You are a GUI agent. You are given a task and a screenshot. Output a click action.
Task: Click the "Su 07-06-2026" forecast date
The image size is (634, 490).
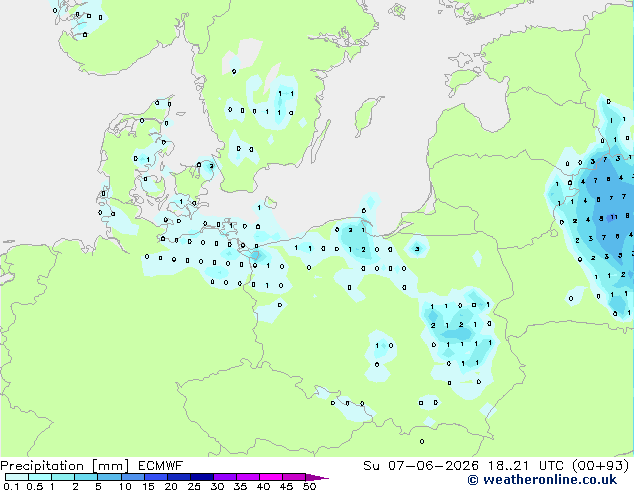click(421, 466)
